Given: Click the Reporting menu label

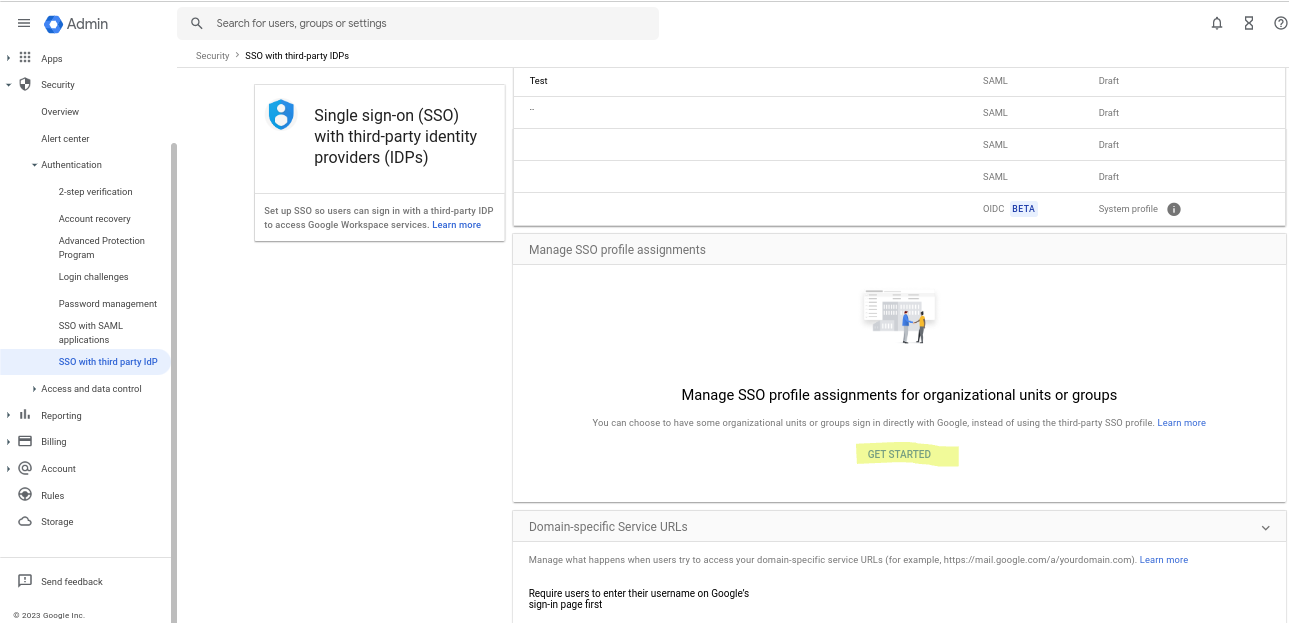Looking at the screenshot, I should pyautogui.click(x=61, y=416).
